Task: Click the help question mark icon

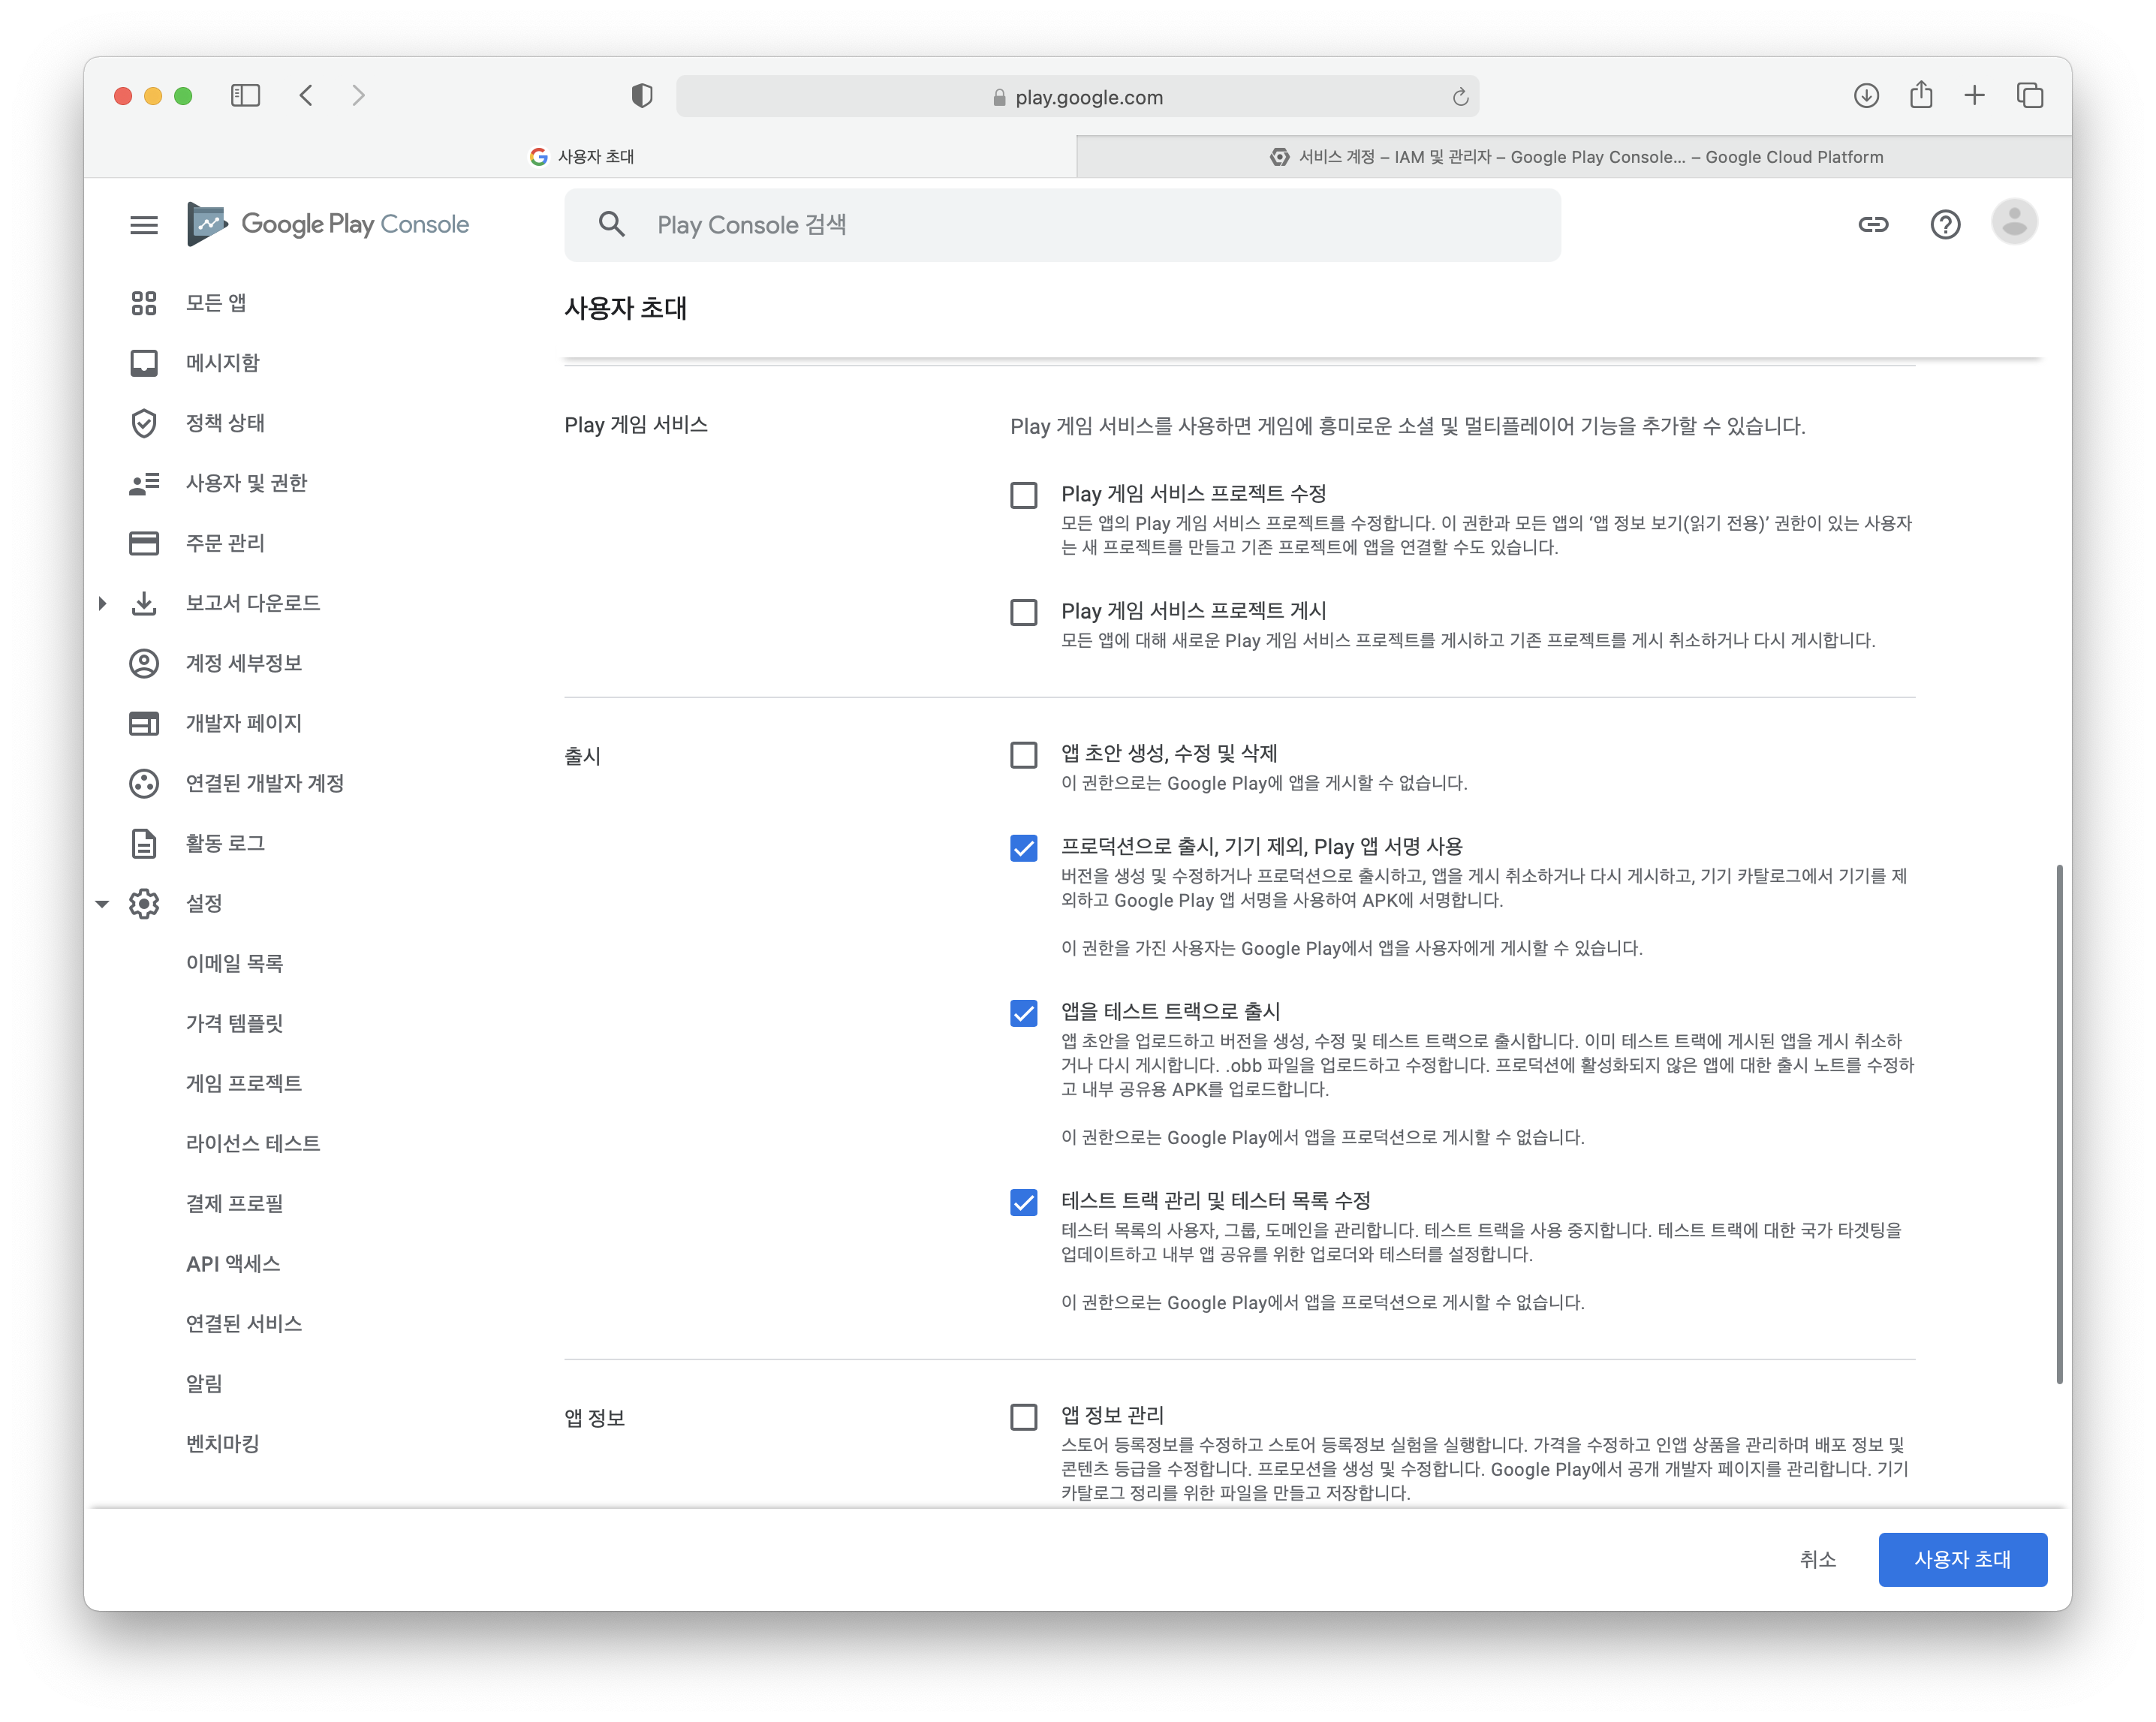Action: tap(1944, 225)
